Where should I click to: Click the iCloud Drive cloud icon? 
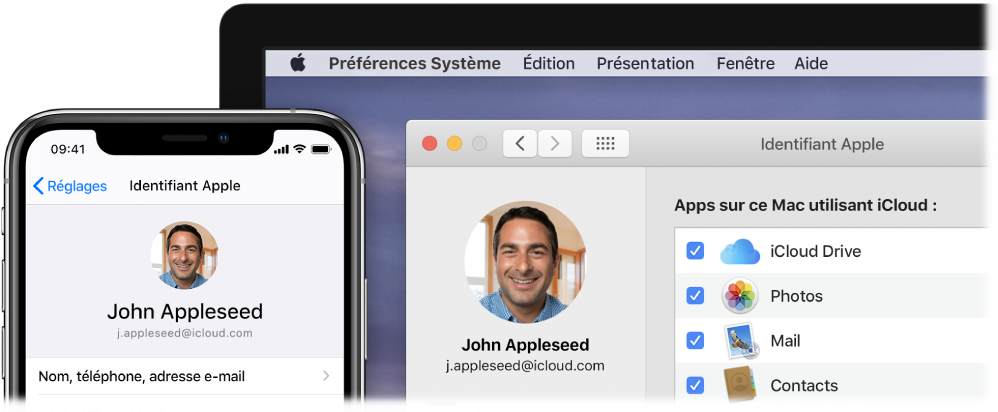(x=740, y=252)
